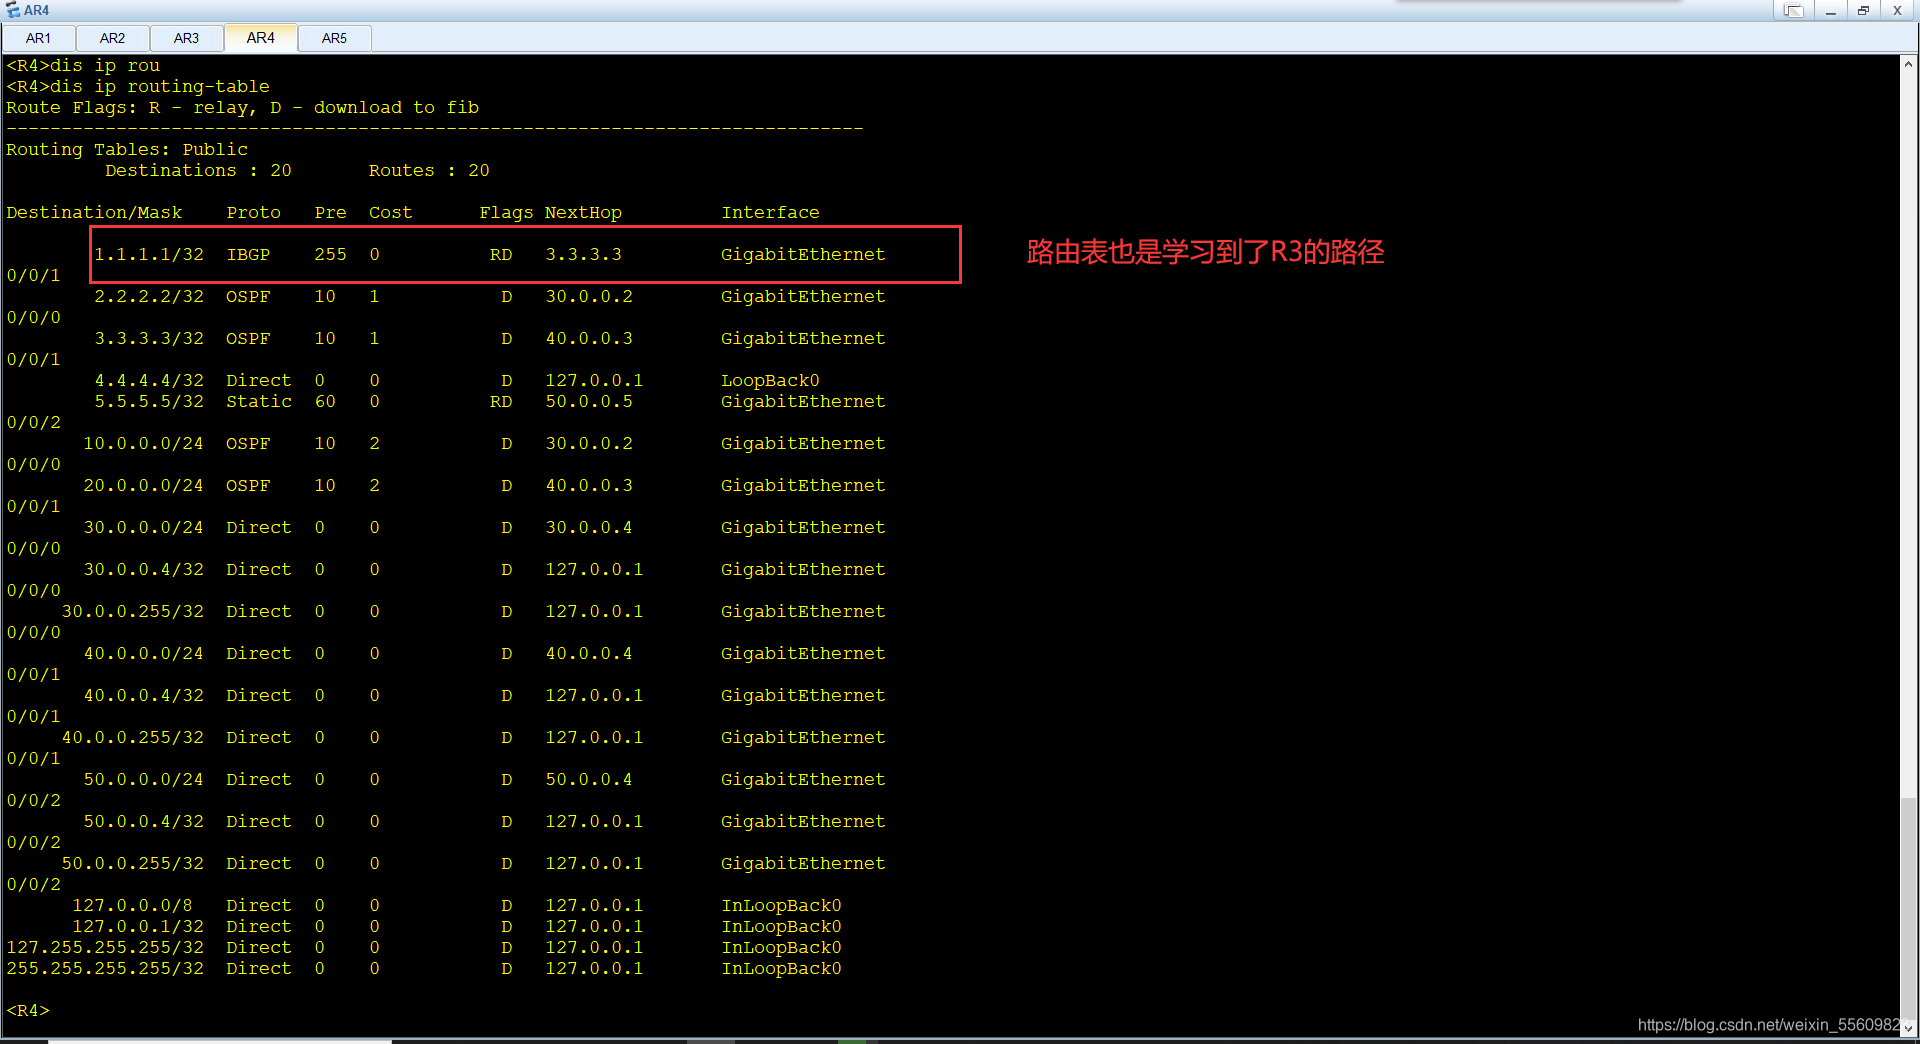Click the window layout icon in title bar

point(1793,10)
